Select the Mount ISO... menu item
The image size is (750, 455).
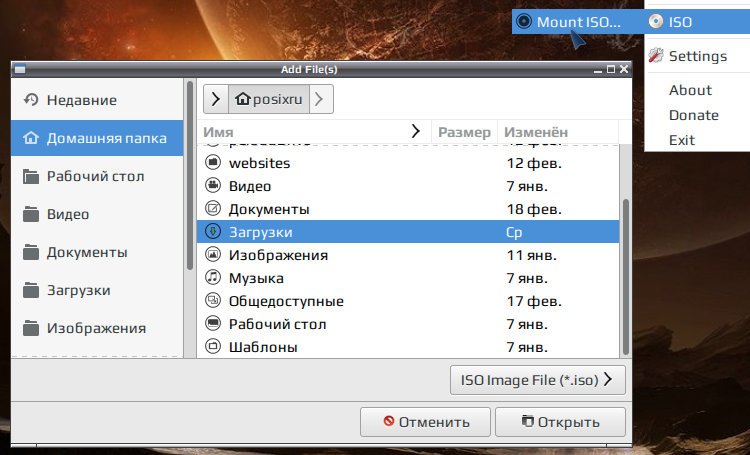click(577, 22)
